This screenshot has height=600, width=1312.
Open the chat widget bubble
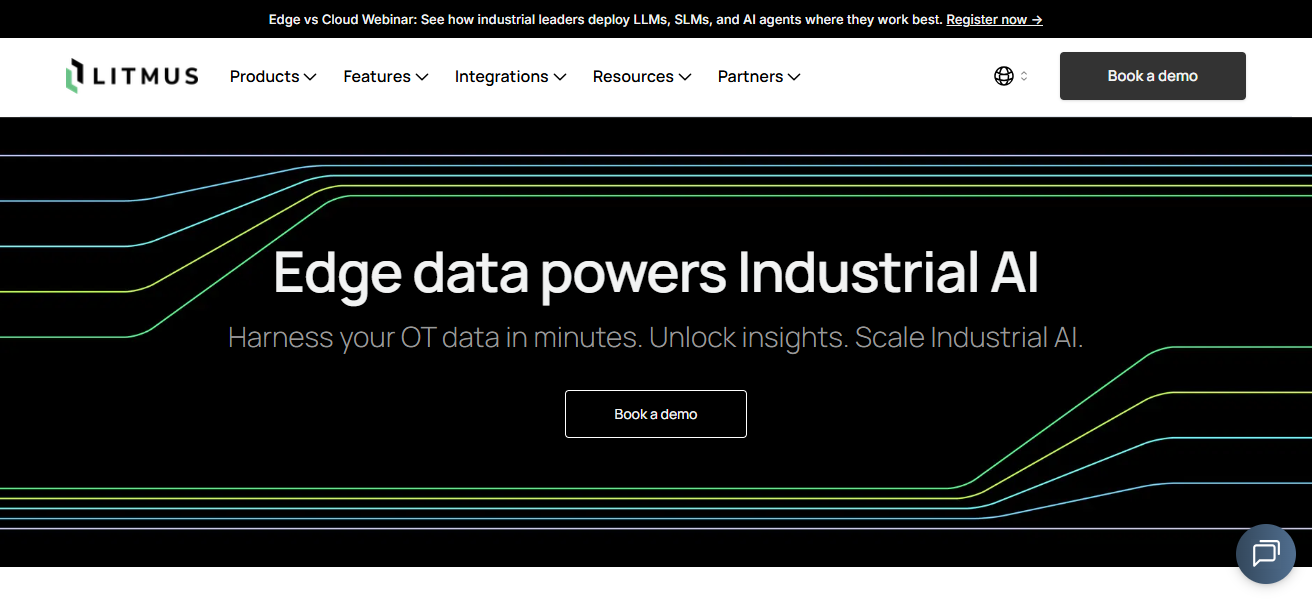(1265, 553)
